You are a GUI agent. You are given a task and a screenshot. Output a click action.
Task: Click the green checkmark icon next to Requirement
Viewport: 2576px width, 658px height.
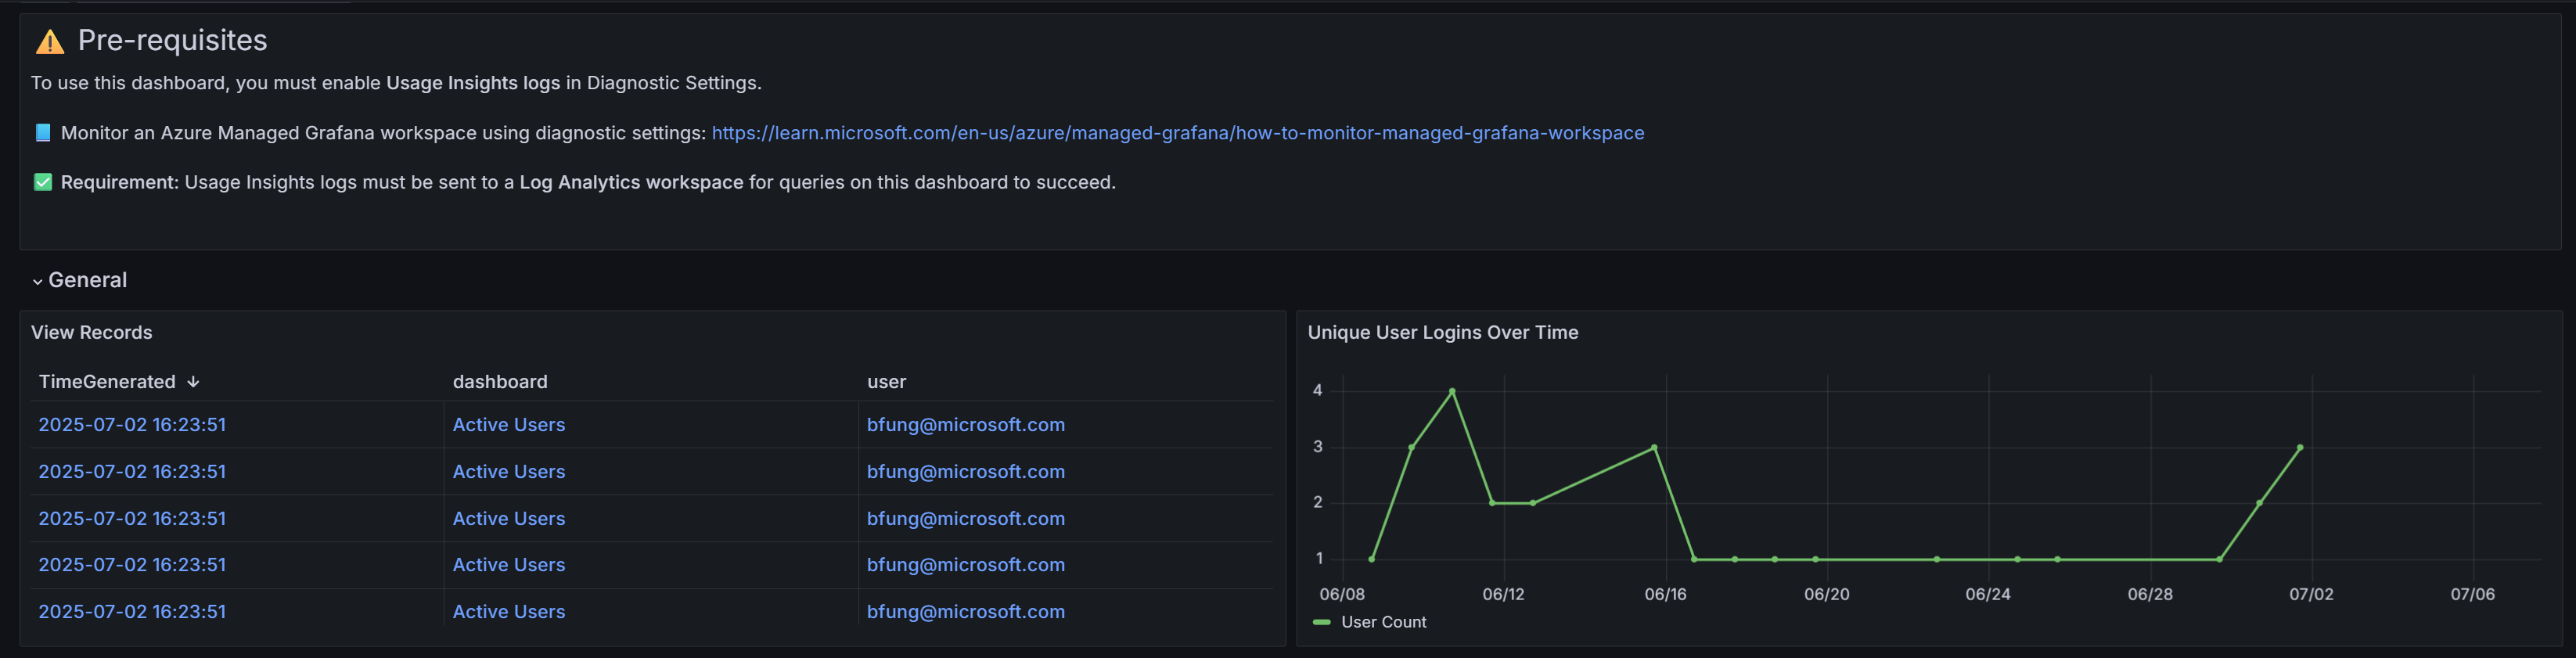[x=42, y=182]
